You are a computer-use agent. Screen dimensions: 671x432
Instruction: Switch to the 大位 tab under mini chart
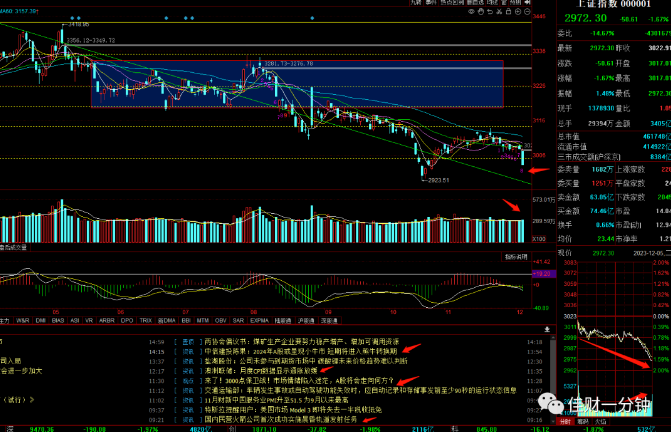tap(600, 422)
